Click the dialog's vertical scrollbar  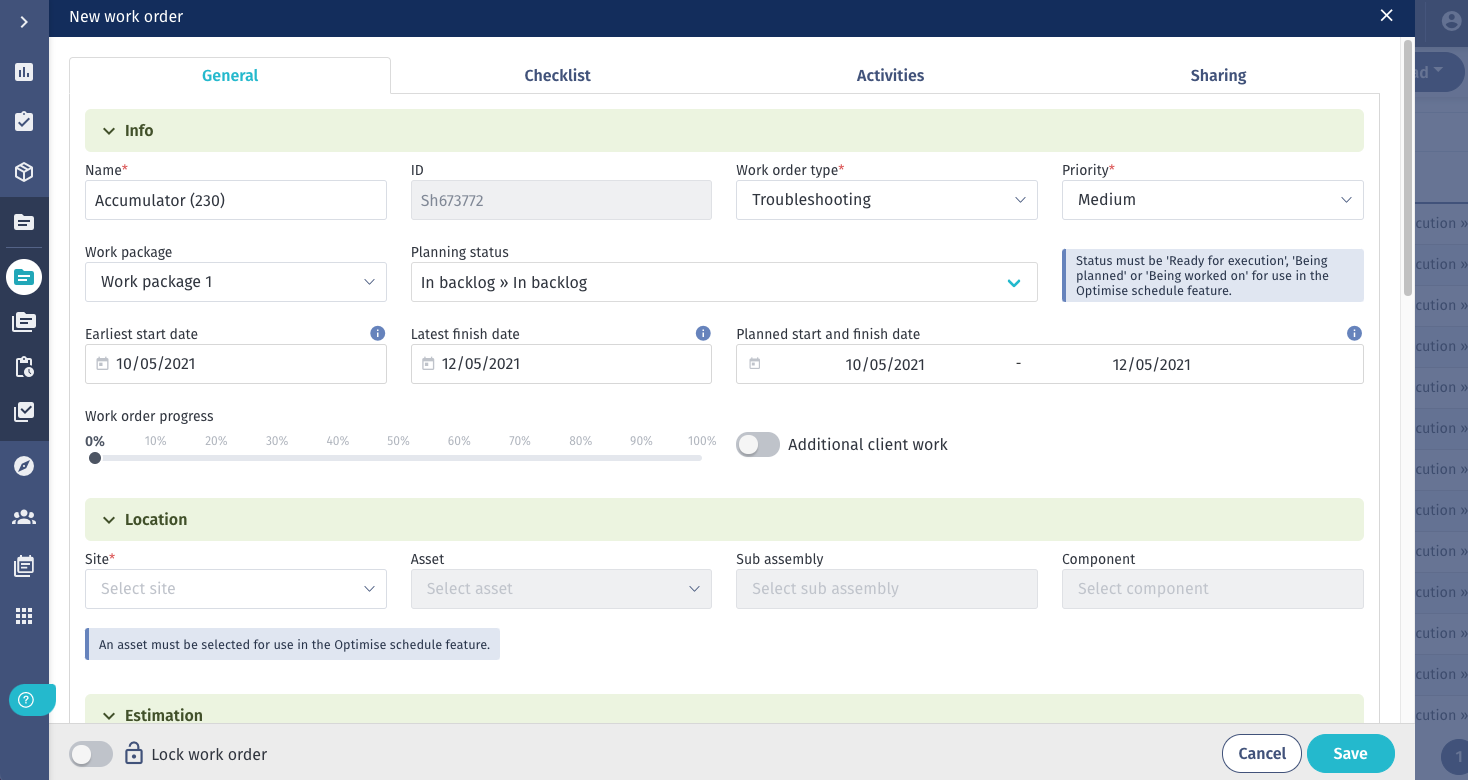tap(1408, 168)
